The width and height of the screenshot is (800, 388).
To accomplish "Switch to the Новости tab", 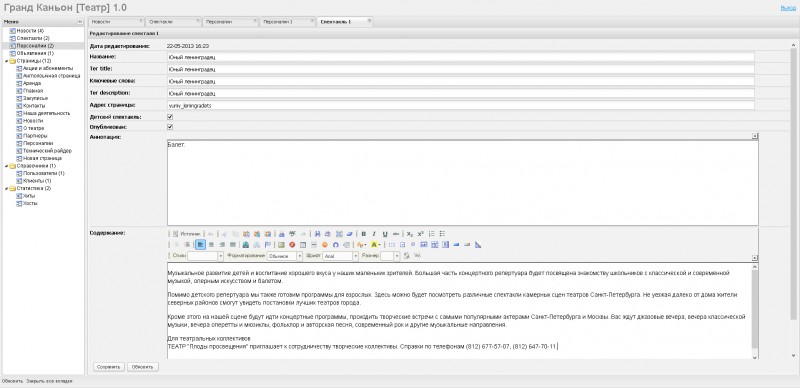I will 115,21.
